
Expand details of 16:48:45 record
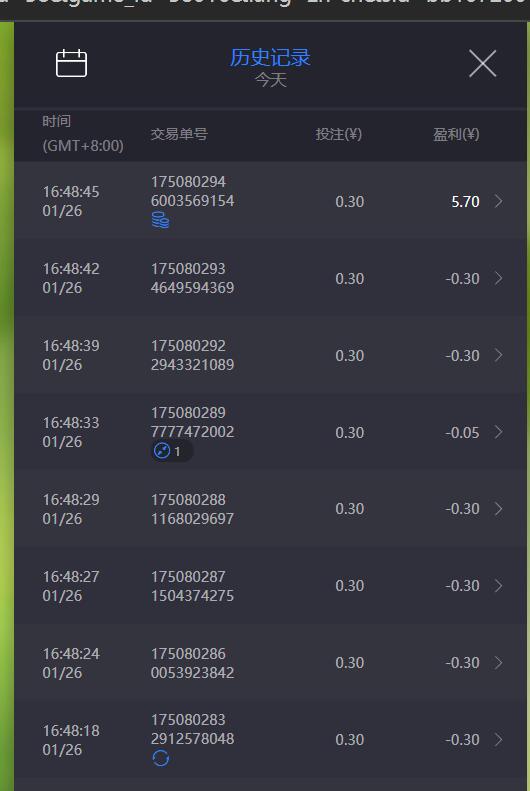498,201
